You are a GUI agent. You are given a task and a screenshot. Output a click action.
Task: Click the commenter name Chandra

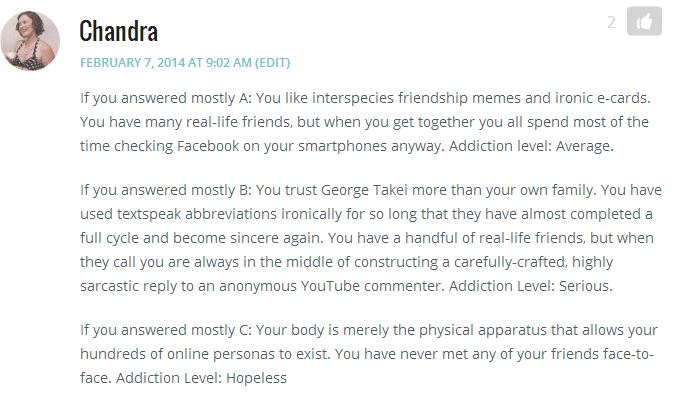click(118, 31)
